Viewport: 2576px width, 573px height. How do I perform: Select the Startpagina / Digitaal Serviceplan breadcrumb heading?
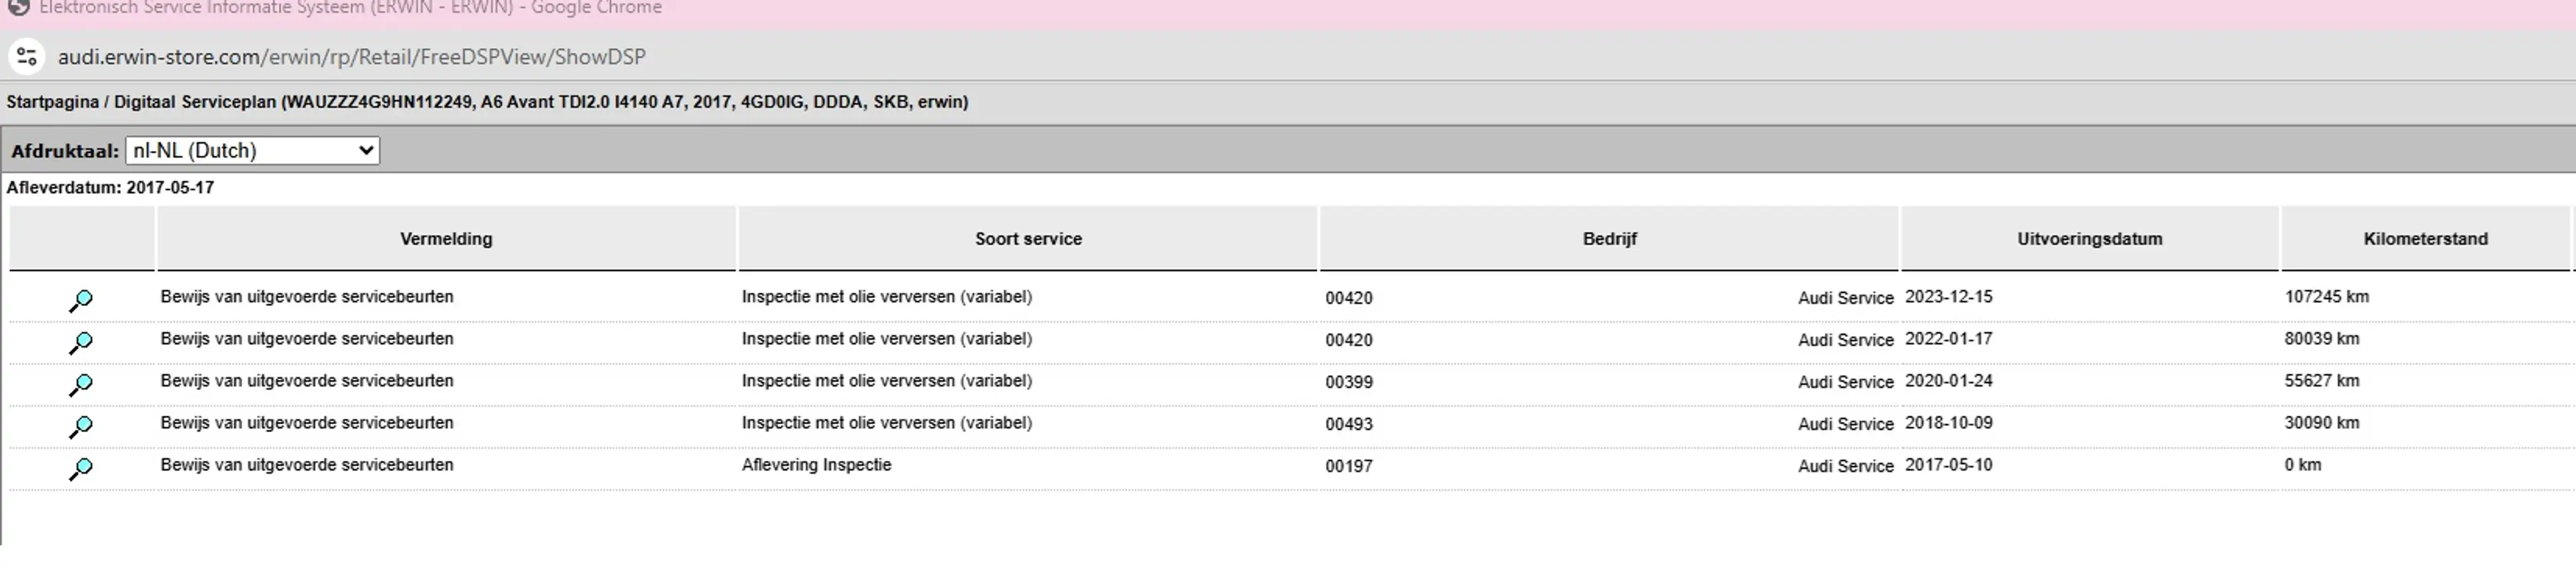[x=487, y=102]
